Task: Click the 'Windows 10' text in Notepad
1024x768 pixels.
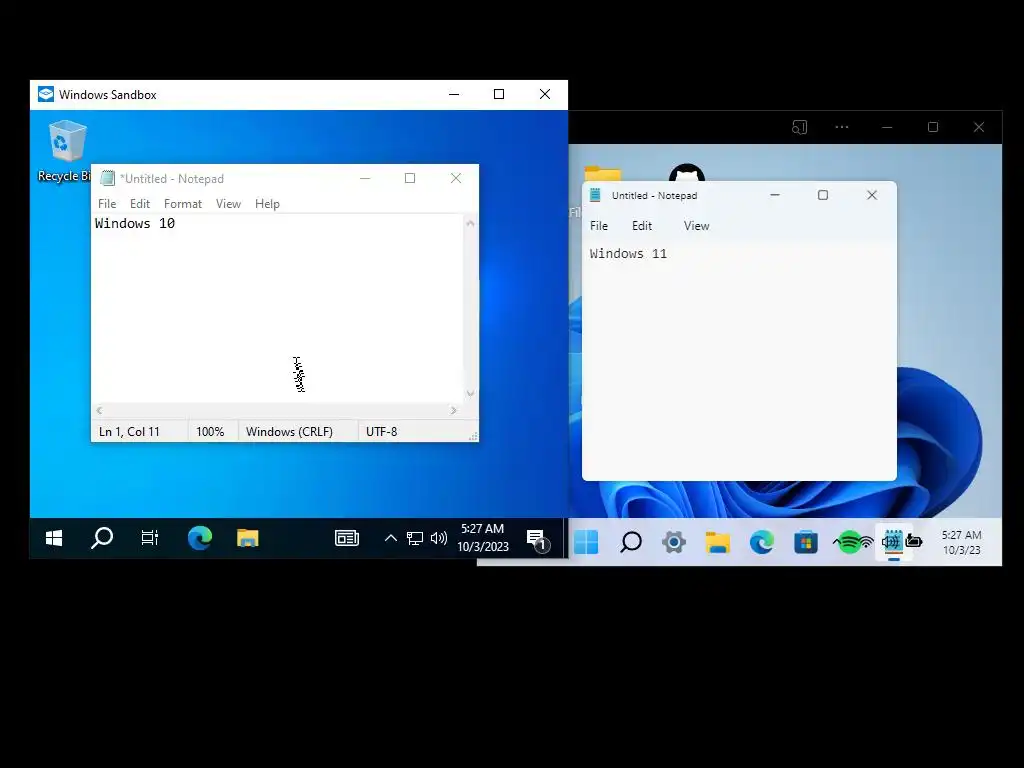Action: (135, 223)
